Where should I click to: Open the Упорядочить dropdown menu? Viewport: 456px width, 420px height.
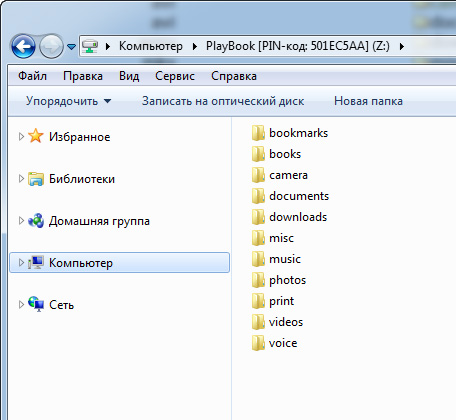pos(69,101)
